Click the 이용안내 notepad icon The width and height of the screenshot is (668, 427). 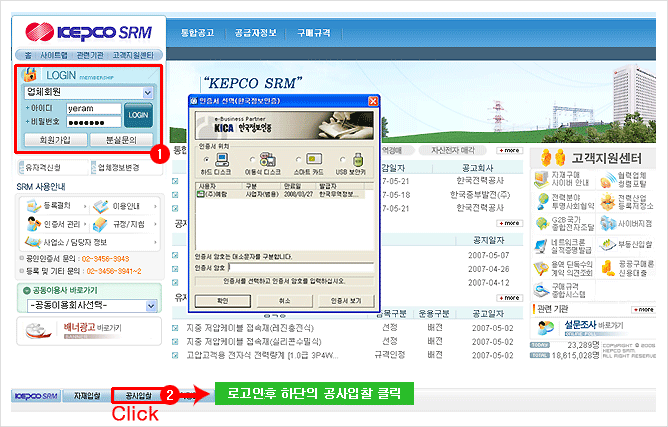(101, 206)
